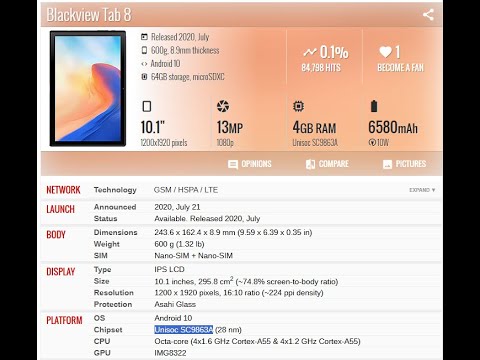The width and height of the screenshot is (480, 360).
Task: Click the CPU row label
Action: pyautogui.click(x=102, y=341)
